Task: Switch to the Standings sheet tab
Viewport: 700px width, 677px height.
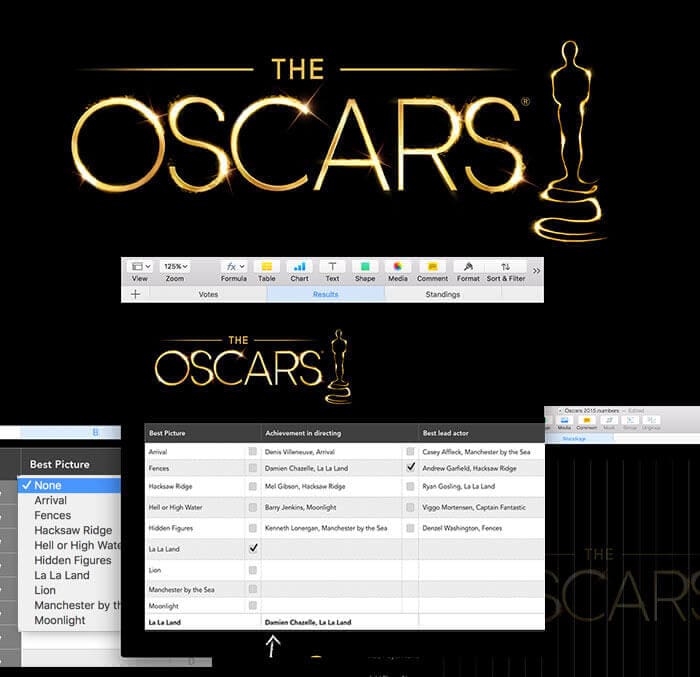Action: click(x=442, y=294)
